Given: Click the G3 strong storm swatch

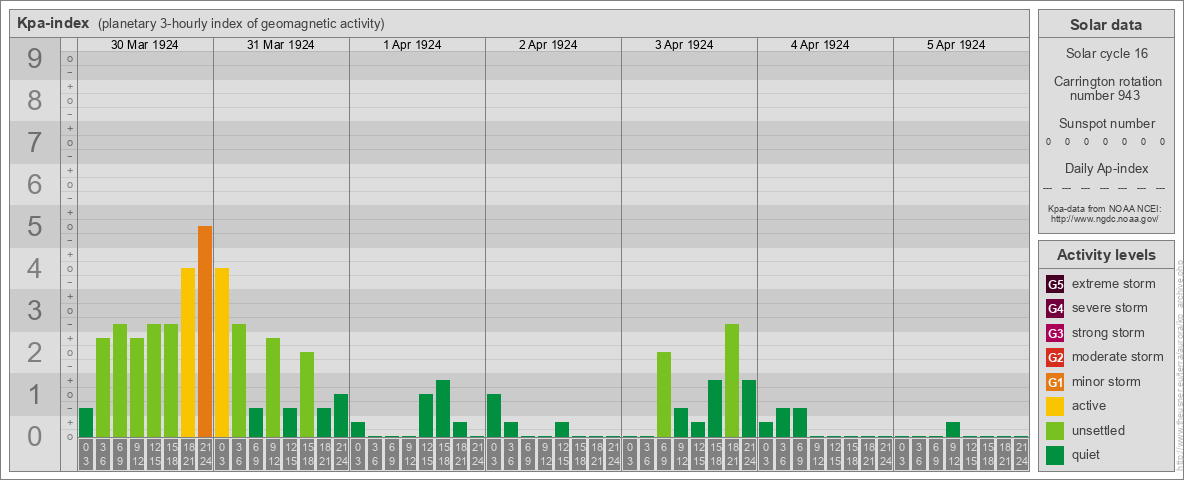Looking at the screenshot, I should pos(1056,333).
